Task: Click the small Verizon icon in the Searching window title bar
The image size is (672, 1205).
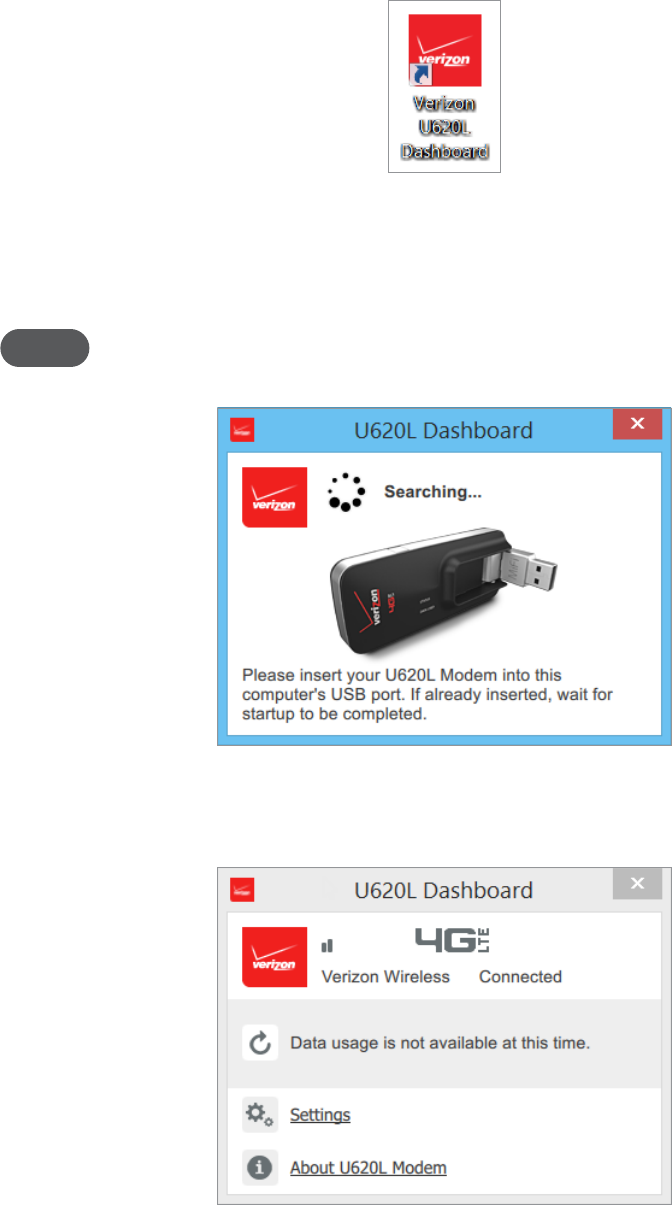Action: [242, 430]
